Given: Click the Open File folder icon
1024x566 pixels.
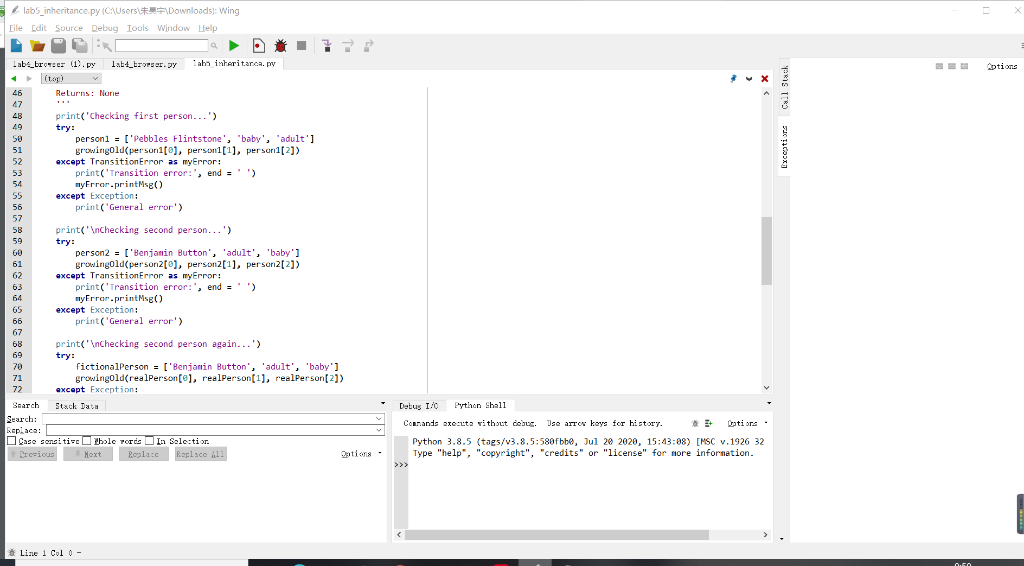Looking at the screenshot, I should 37,46.
